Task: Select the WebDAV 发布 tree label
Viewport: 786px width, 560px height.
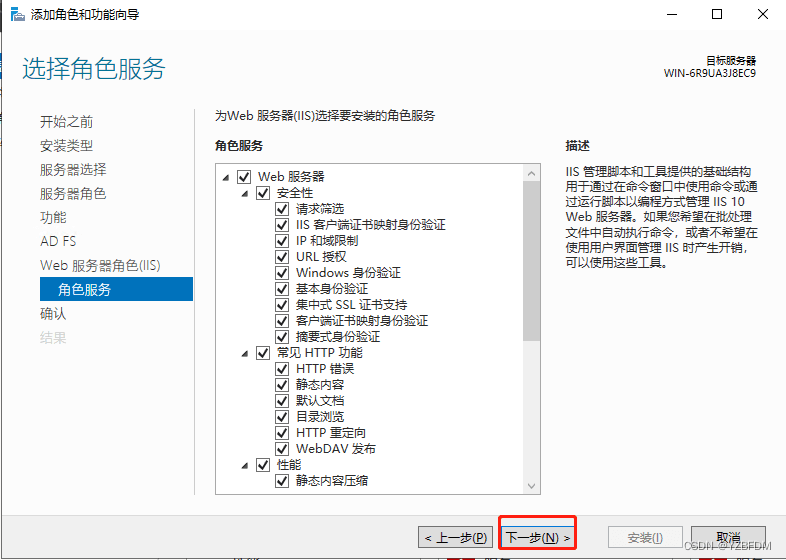Action: coord(336,449)
